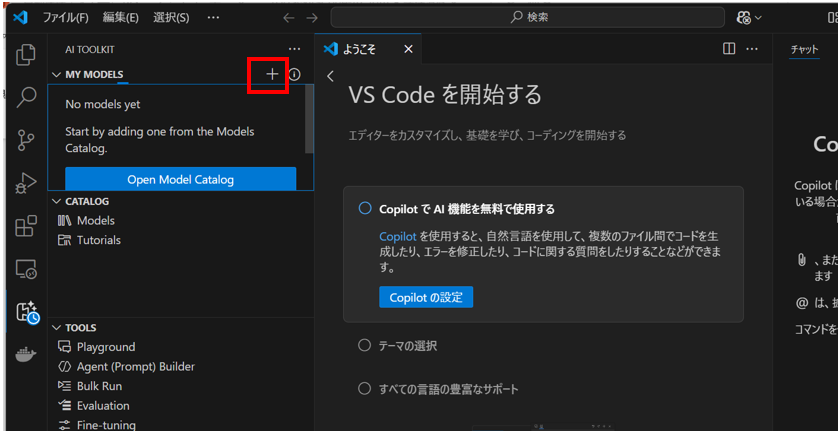Open the Docker view
Image resolution: width=838 pixels, height=431 pixels.
pyautogui.click(x=26, y=354)
